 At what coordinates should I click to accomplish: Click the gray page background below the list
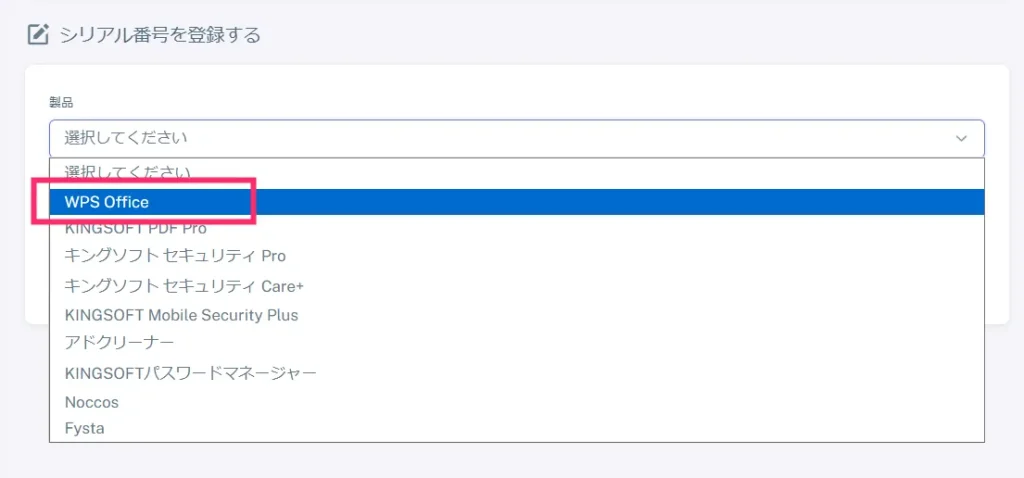512,461
